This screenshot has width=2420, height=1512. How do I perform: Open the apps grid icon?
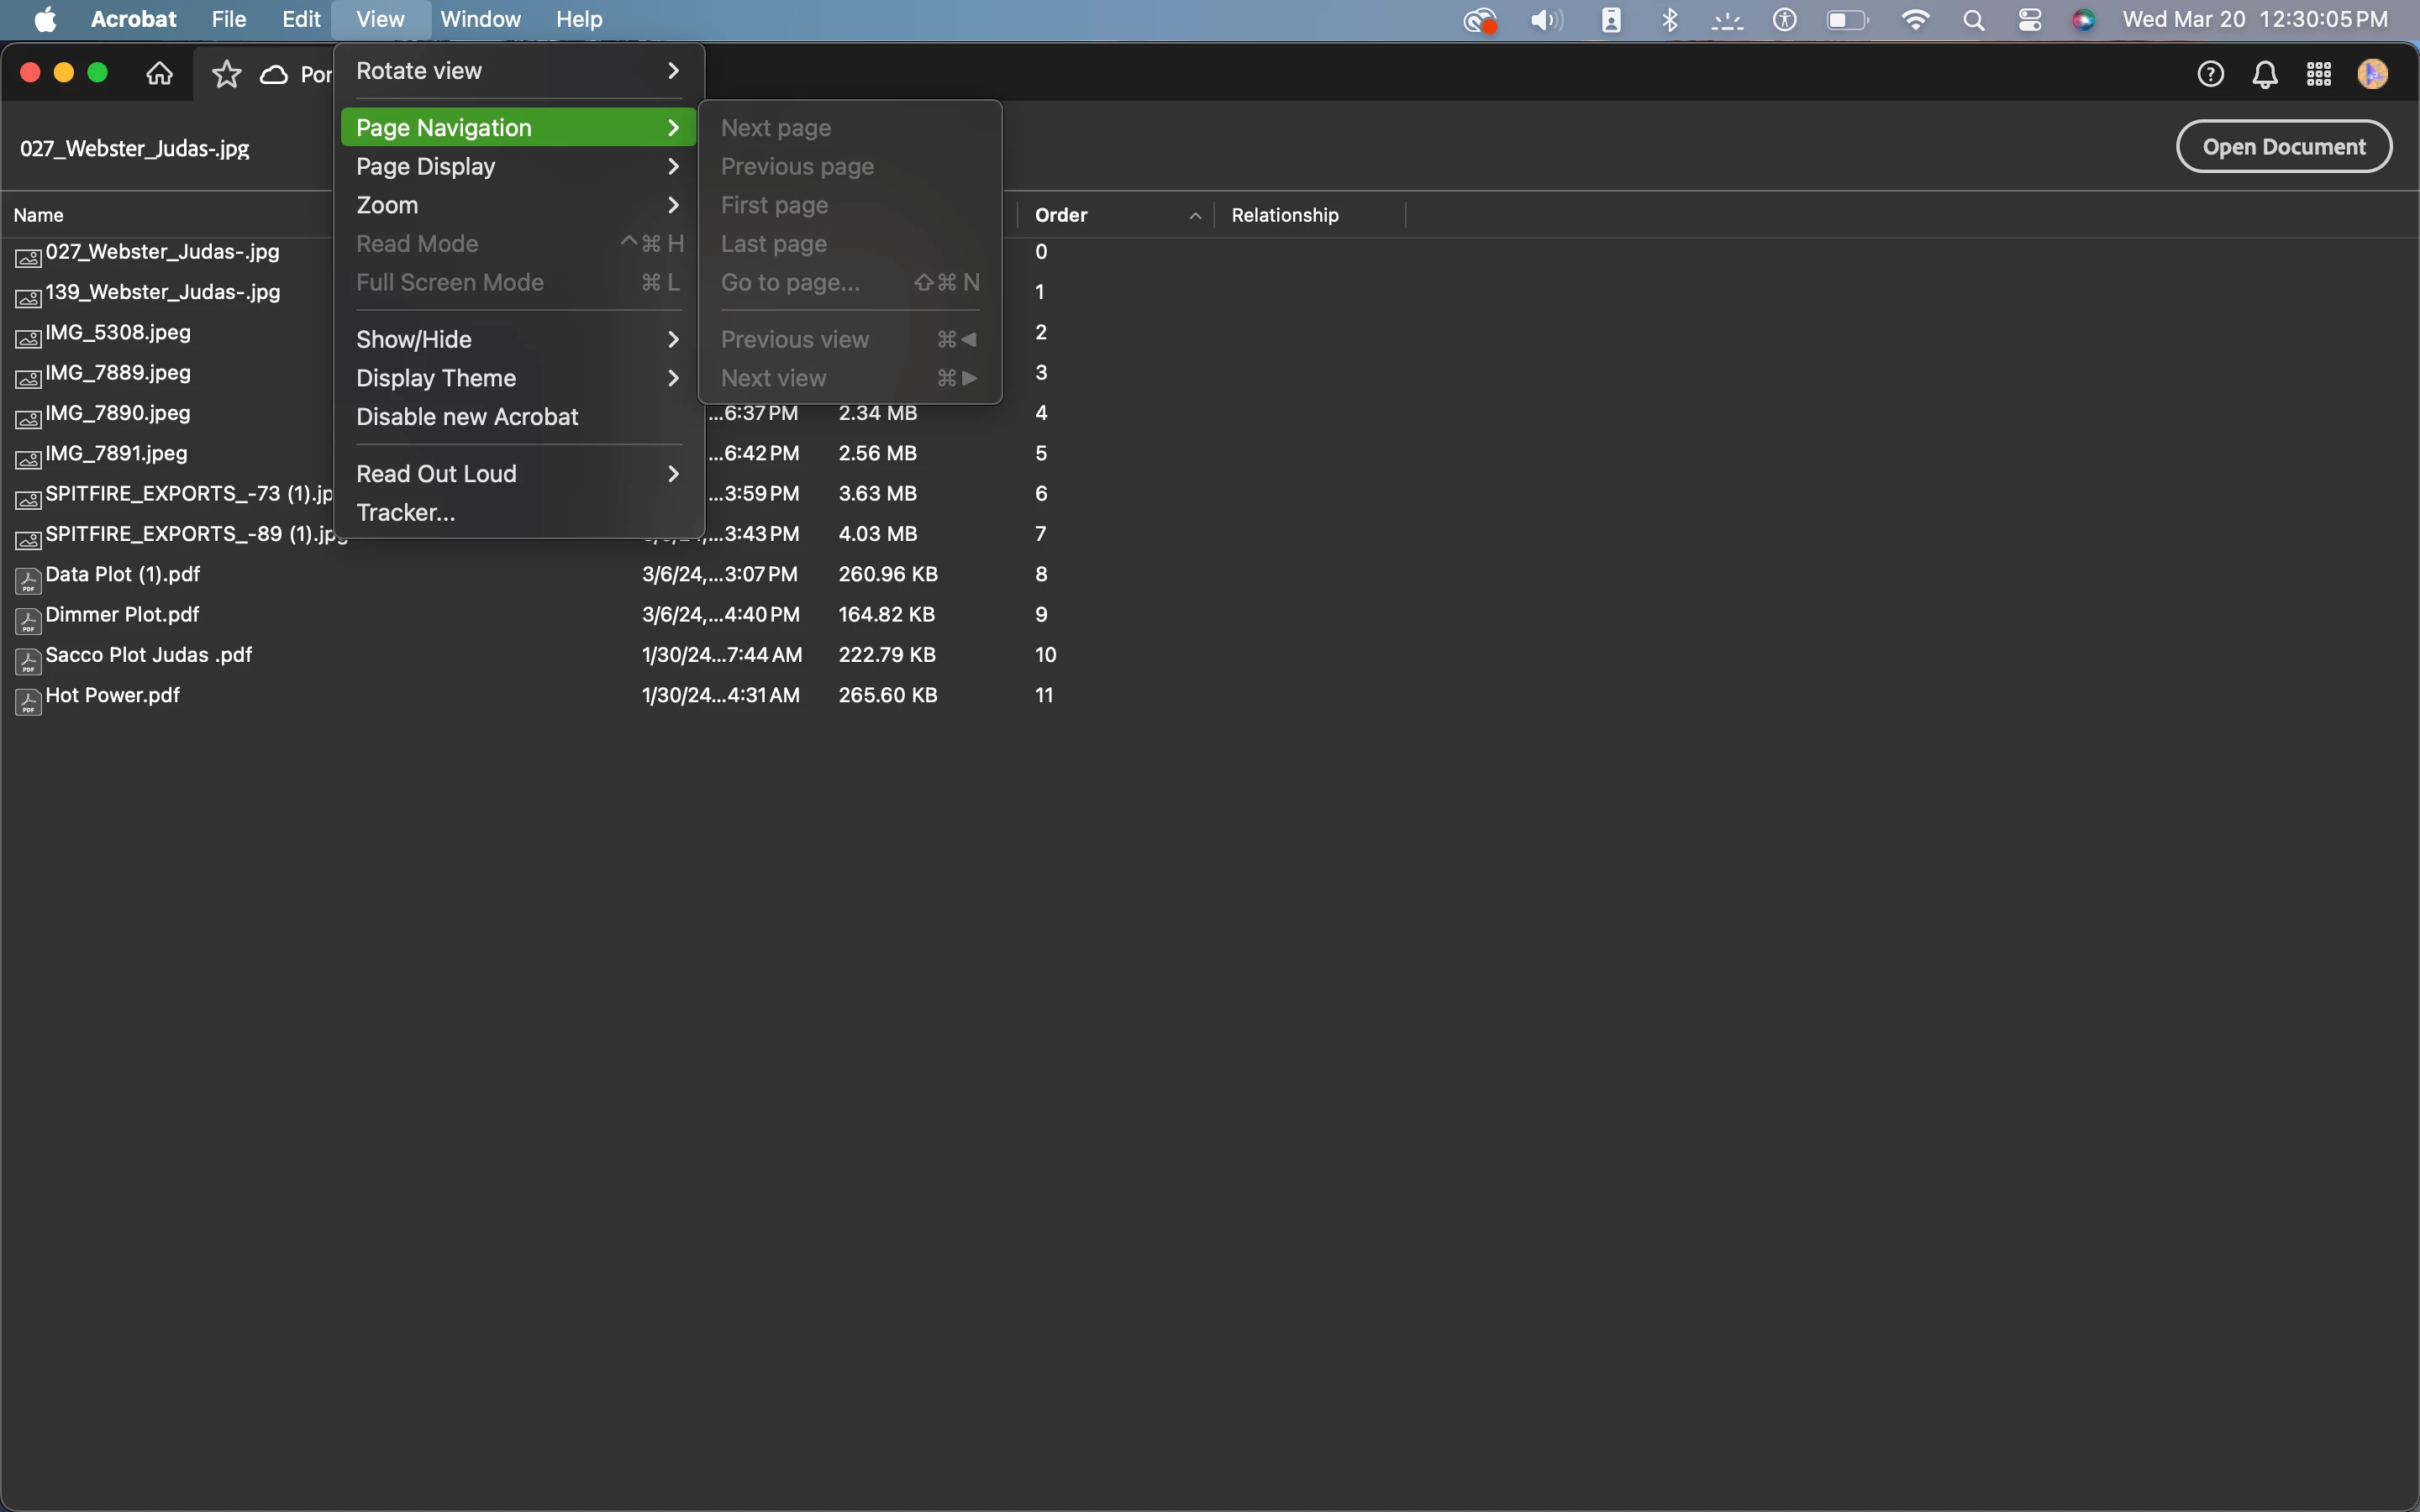point(2319,74)
